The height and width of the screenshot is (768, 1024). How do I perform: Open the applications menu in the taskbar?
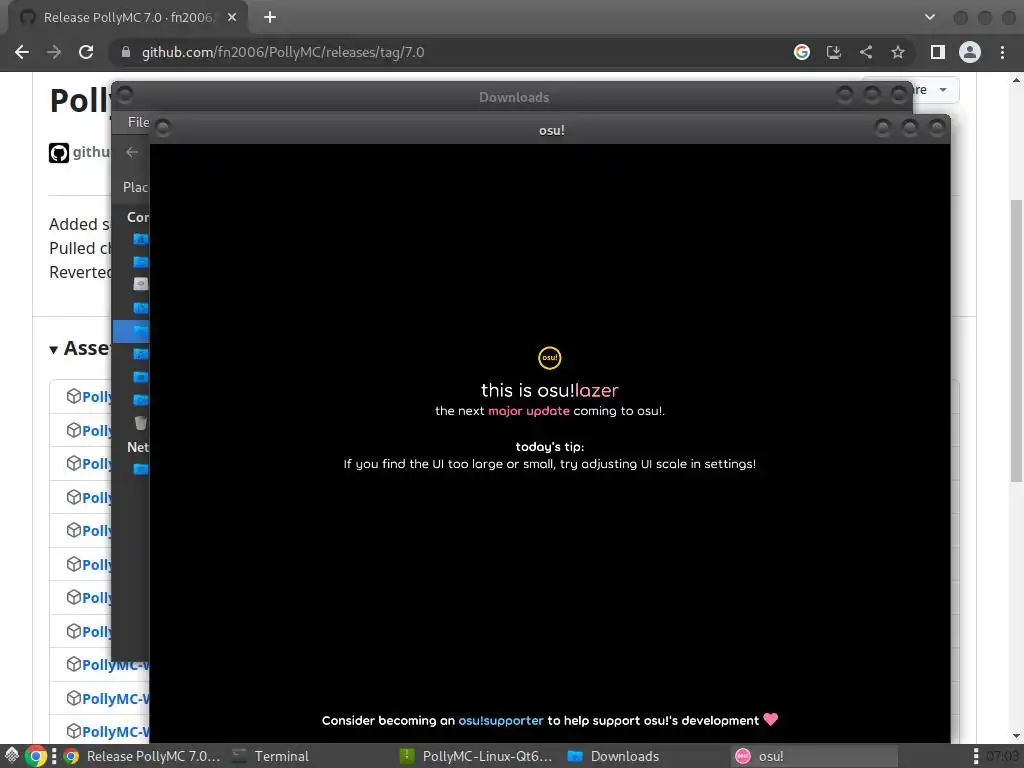tap(11, 756)
